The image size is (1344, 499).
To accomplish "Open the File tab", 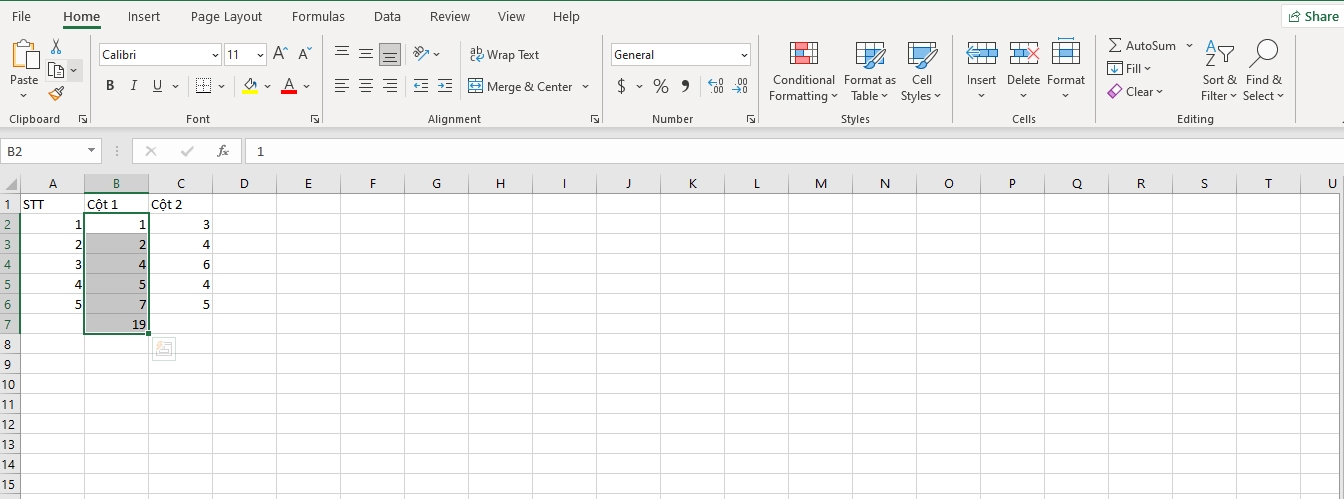I will (x=21, y=16).
